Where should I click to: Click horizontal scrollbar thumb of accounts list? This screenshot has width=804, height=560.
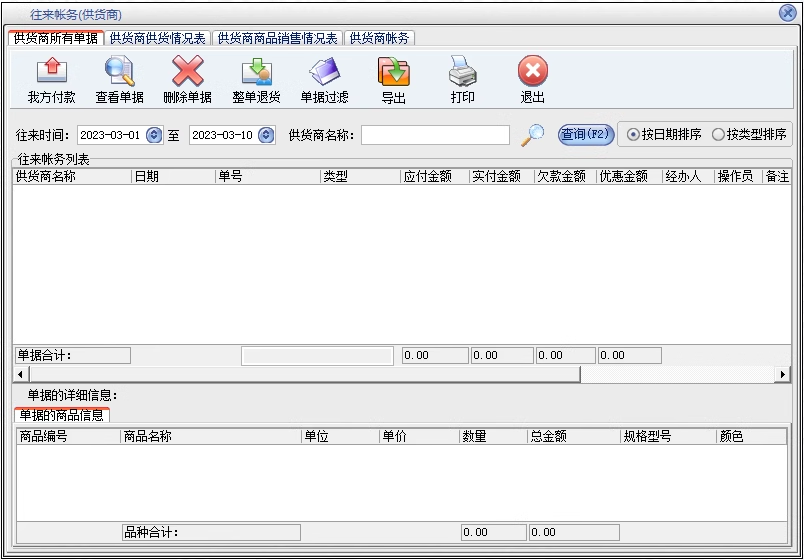303,374
